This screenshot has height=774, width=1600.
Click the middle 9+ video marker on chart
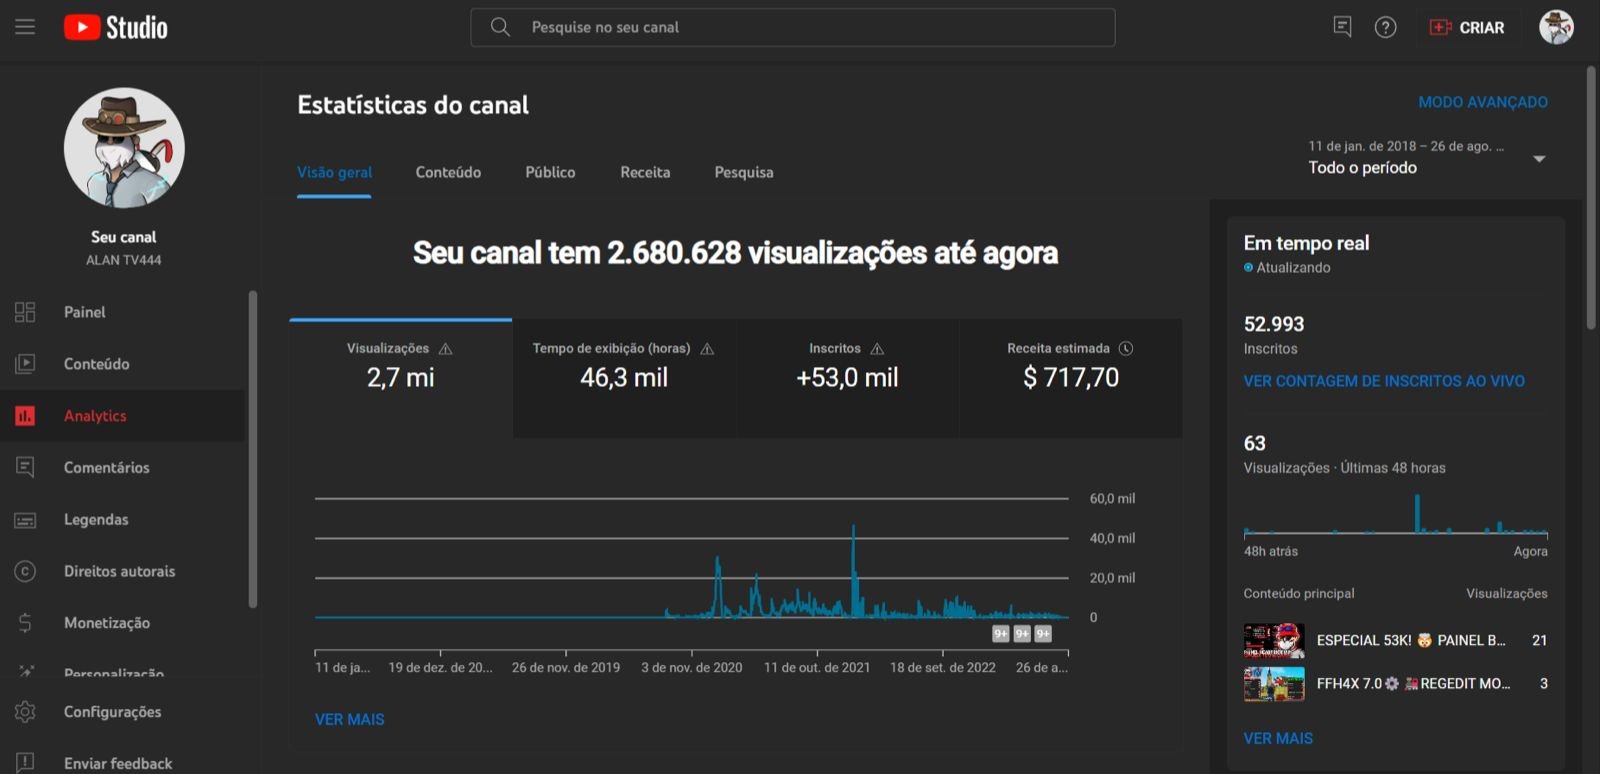1022,633
